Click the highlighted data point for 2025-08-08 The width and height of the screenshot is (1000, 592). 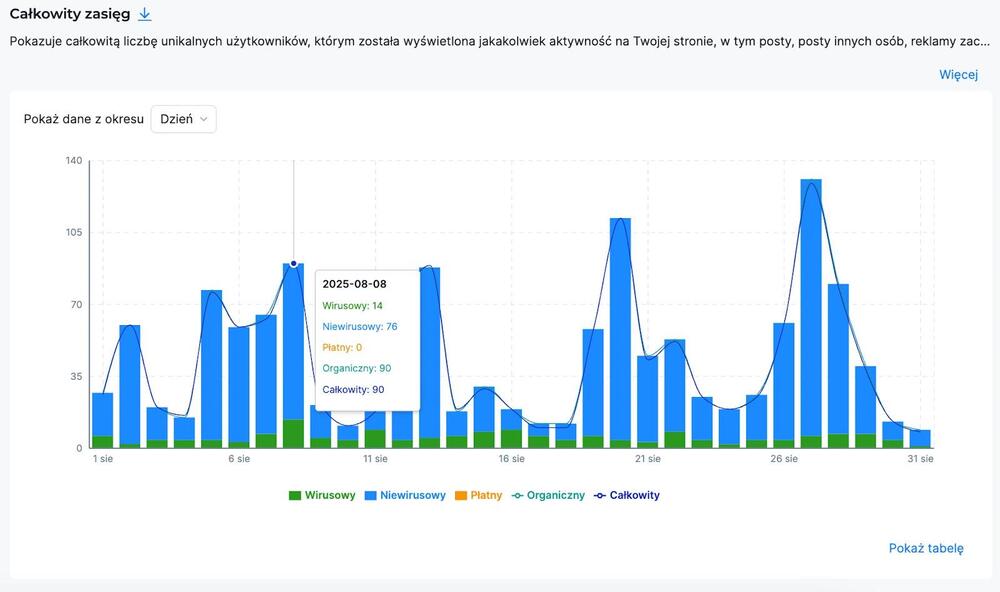[x=293, y=264]
